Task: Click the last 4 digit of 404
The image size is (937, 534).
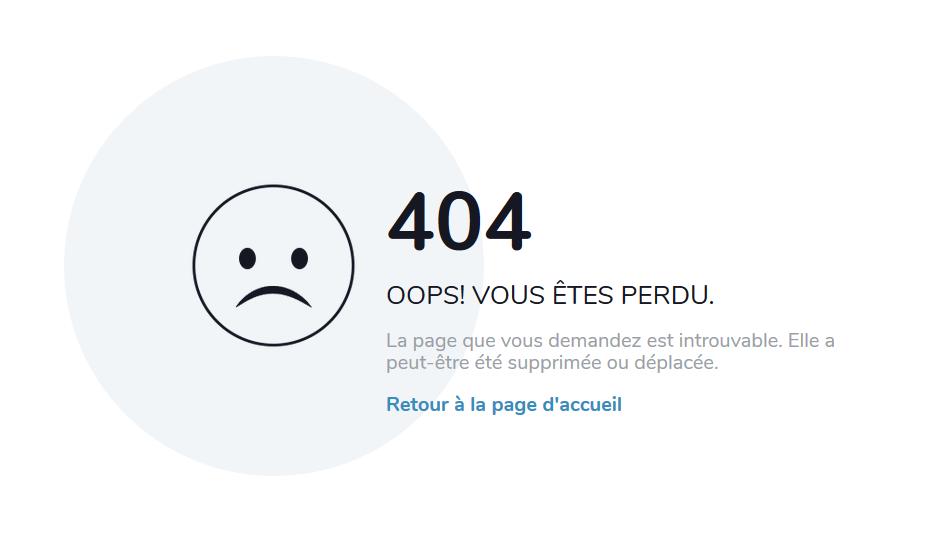Action: pos(507,222)
